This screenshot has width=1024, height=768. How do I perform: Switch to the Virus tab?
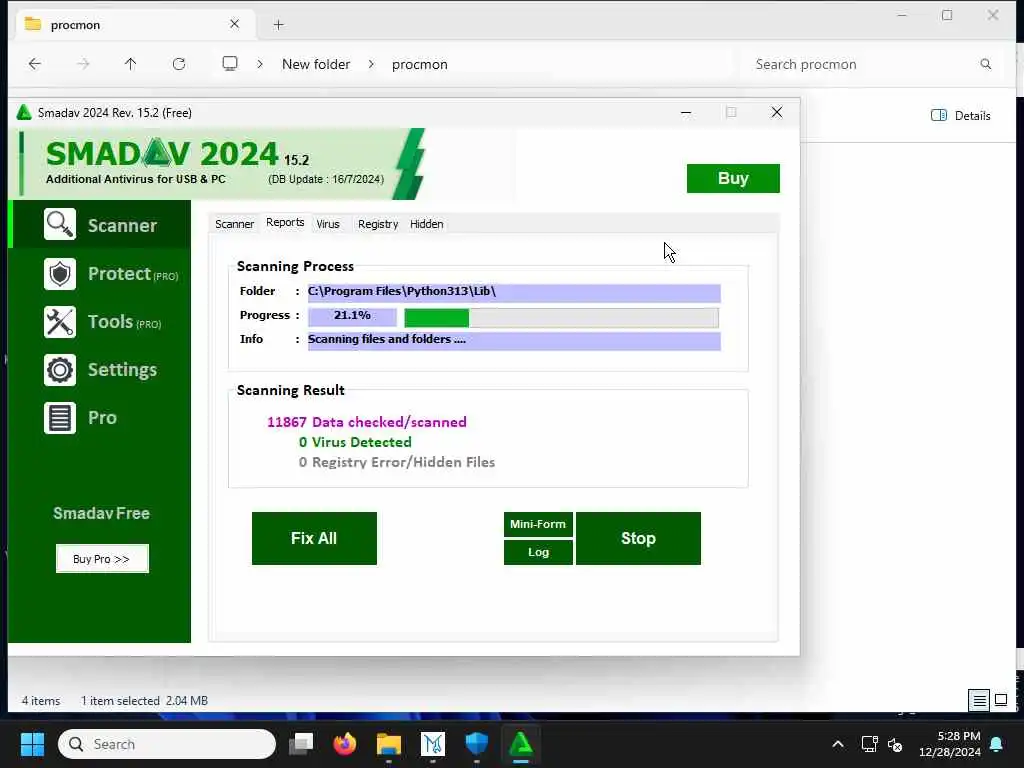328,224
